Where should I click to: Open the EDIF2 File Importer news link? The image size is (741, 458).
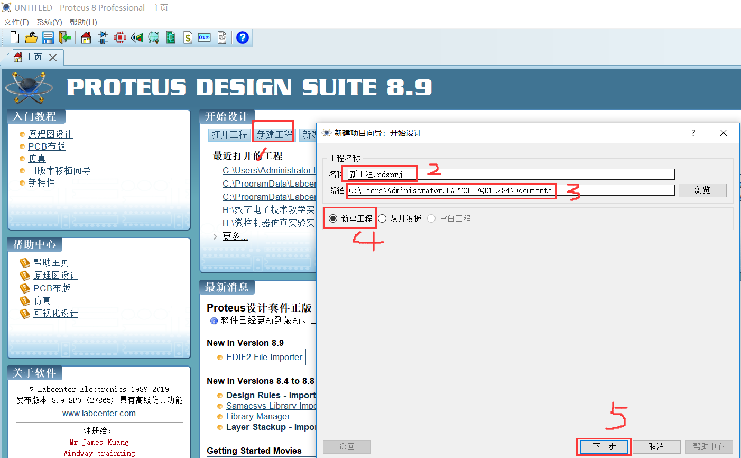point(264,357)
